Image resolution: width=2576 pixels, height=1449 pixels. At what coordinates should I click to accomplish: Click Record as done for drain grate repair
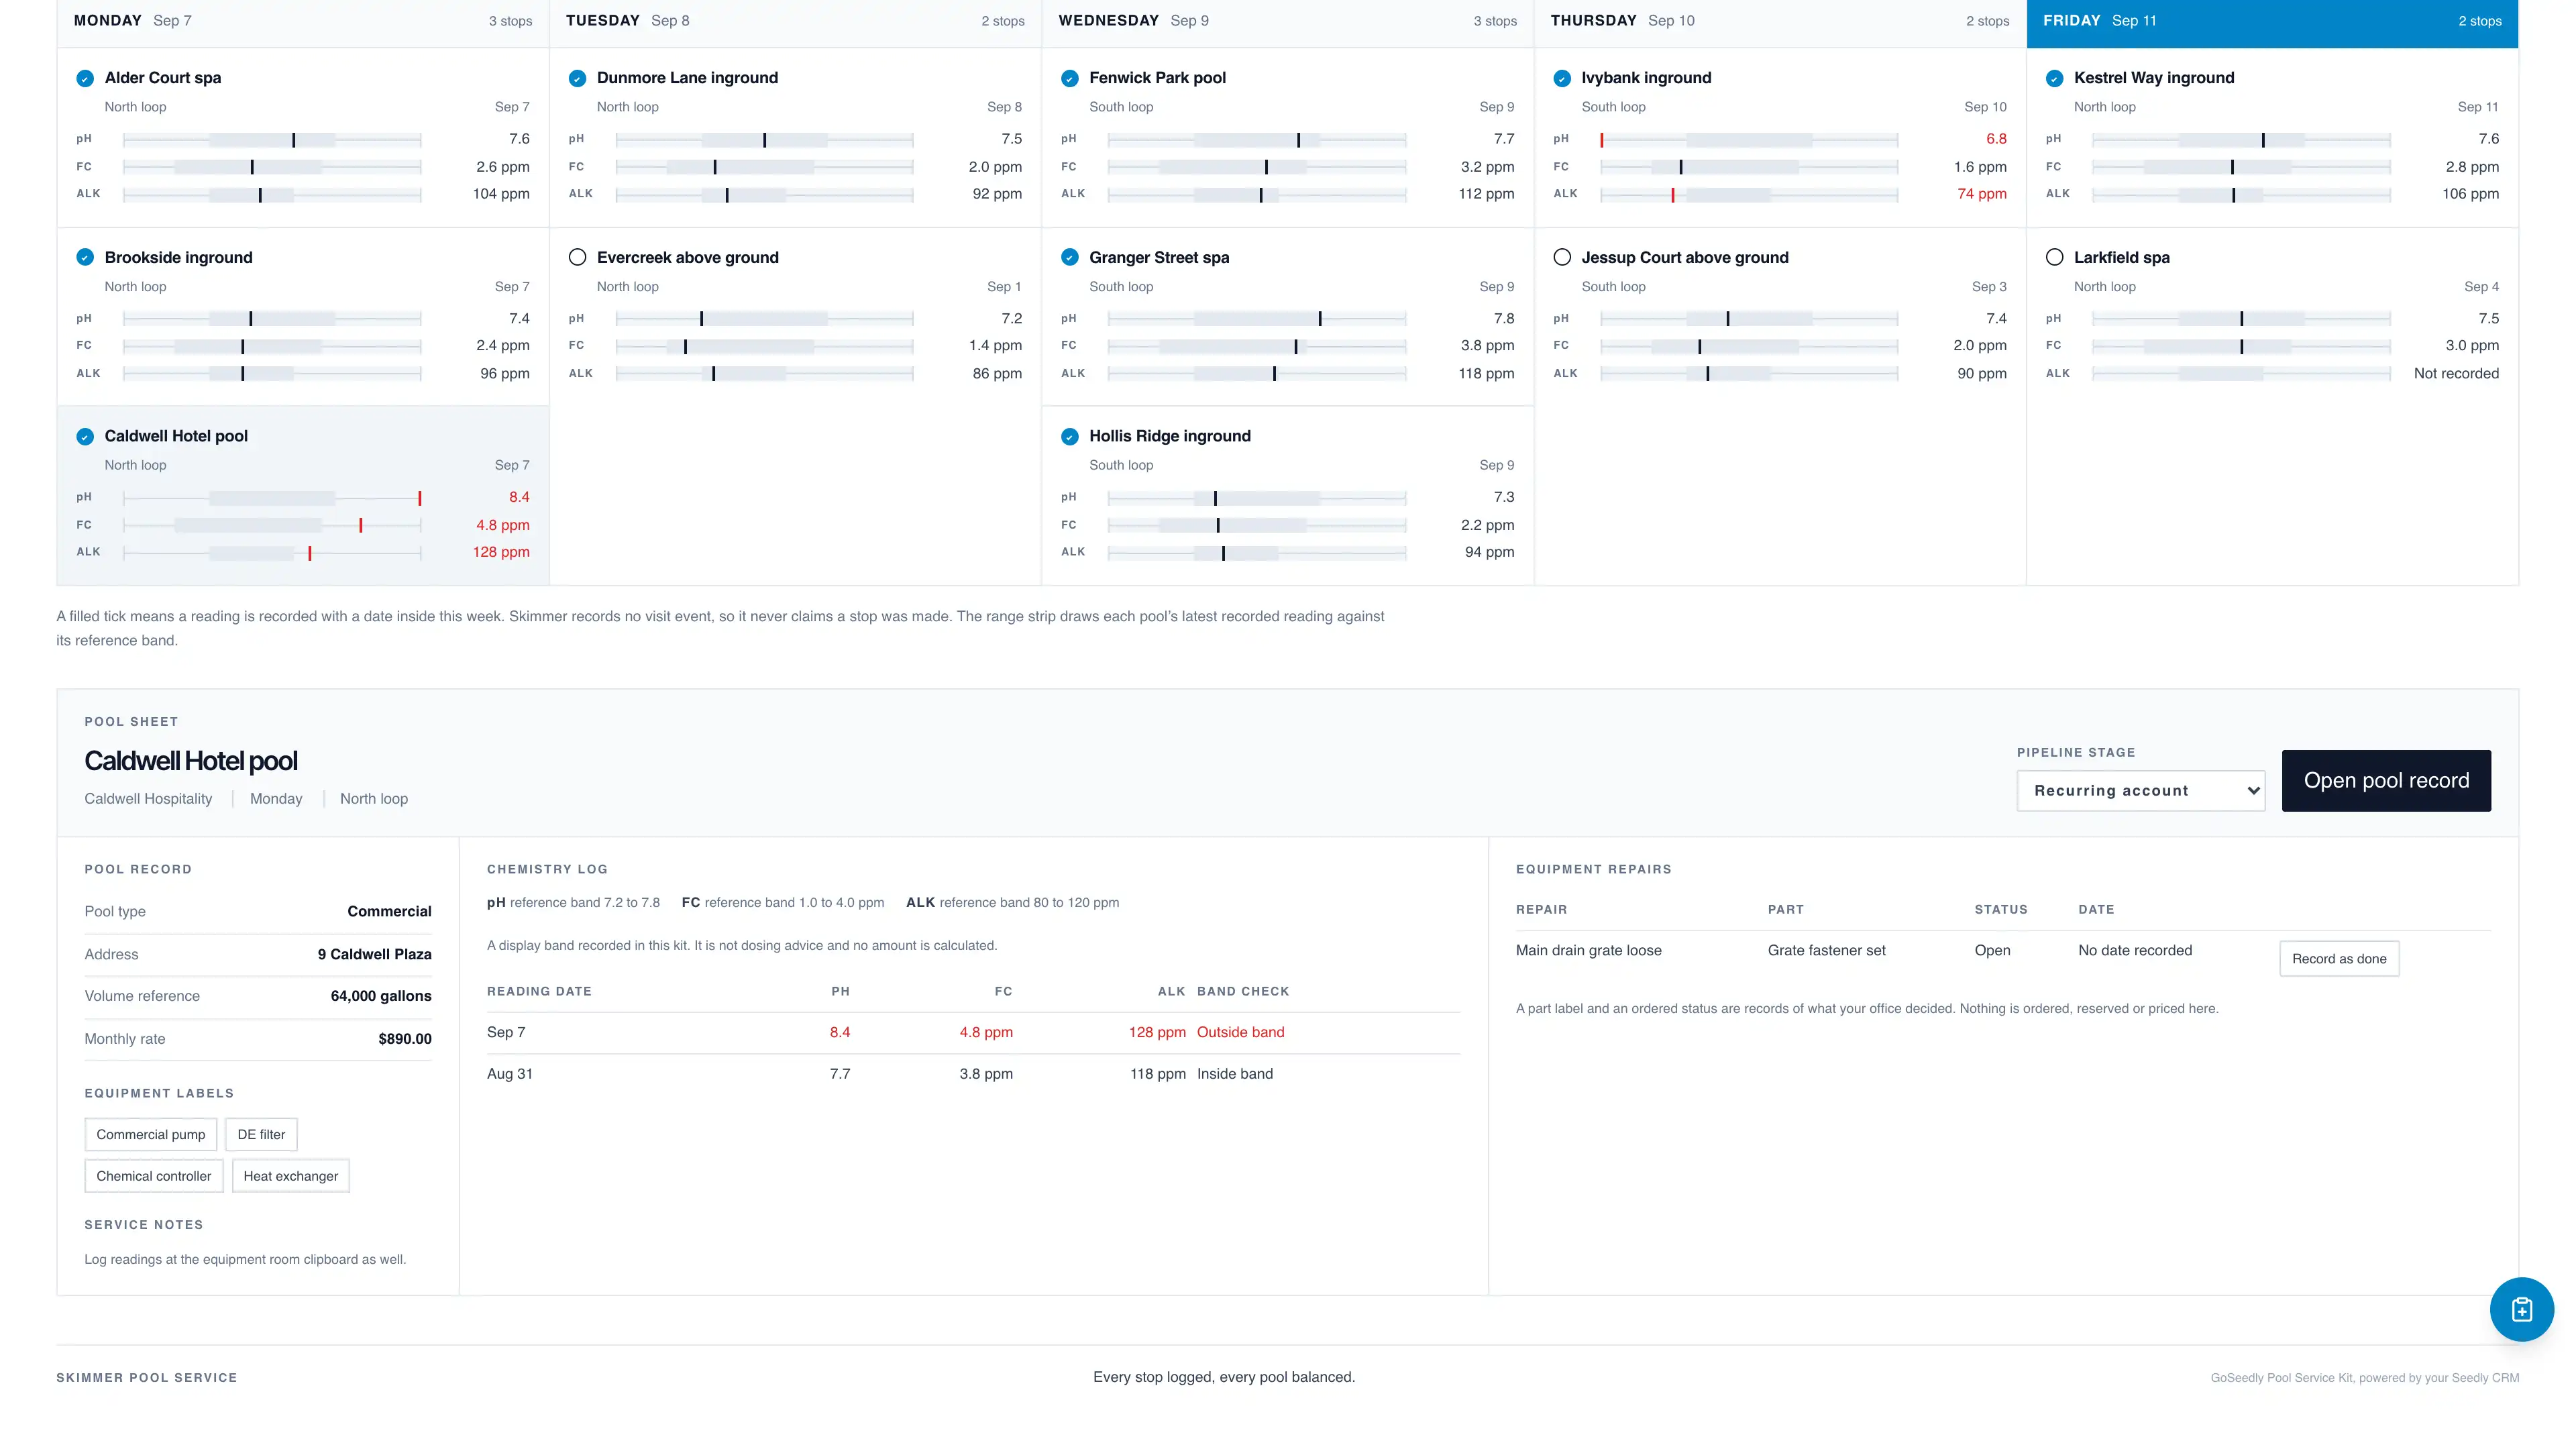coord(2339,958)
